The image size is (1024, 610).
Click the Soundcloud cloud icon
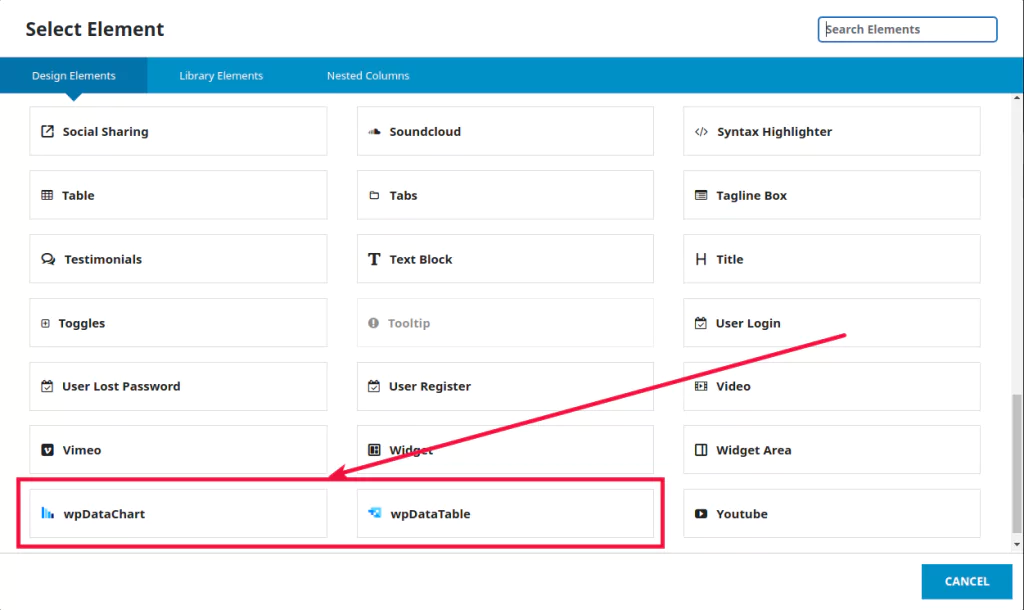pos(374,131)
